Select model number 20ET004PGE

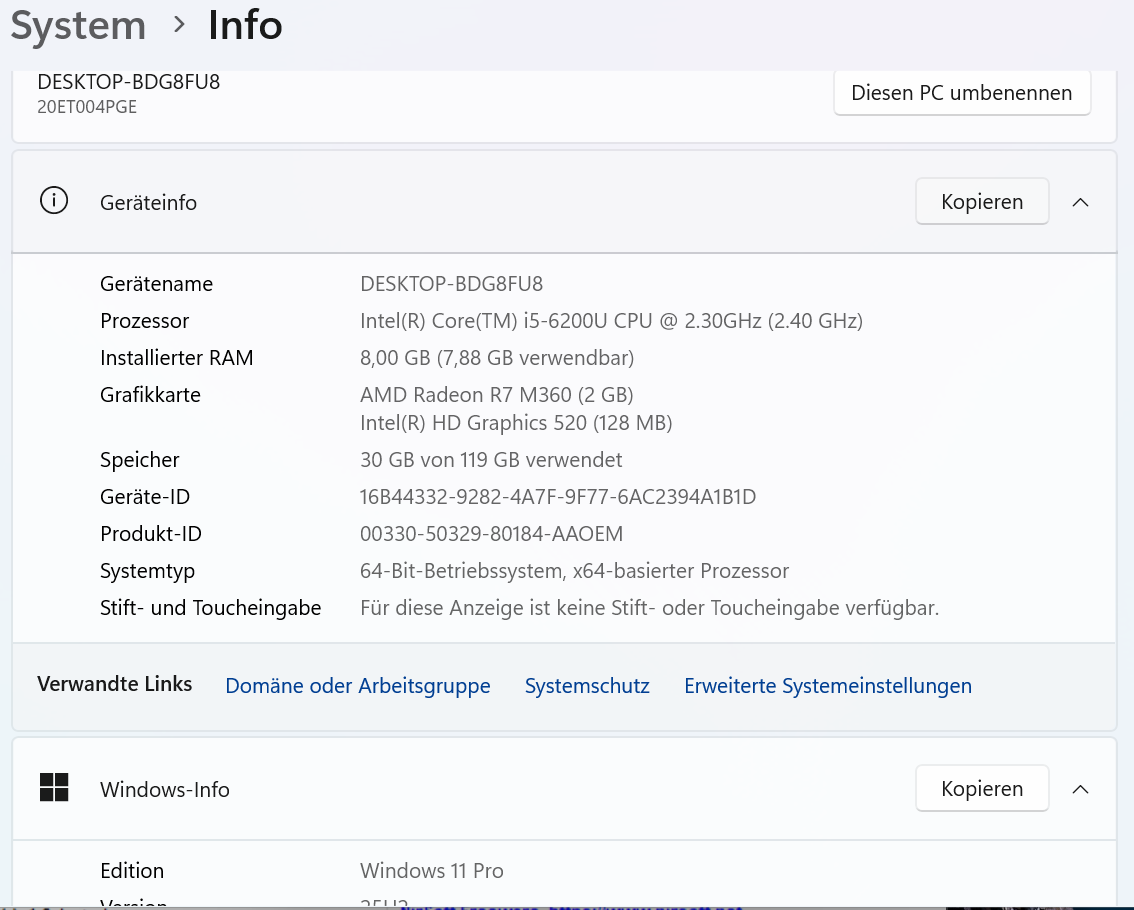[87, 107]
